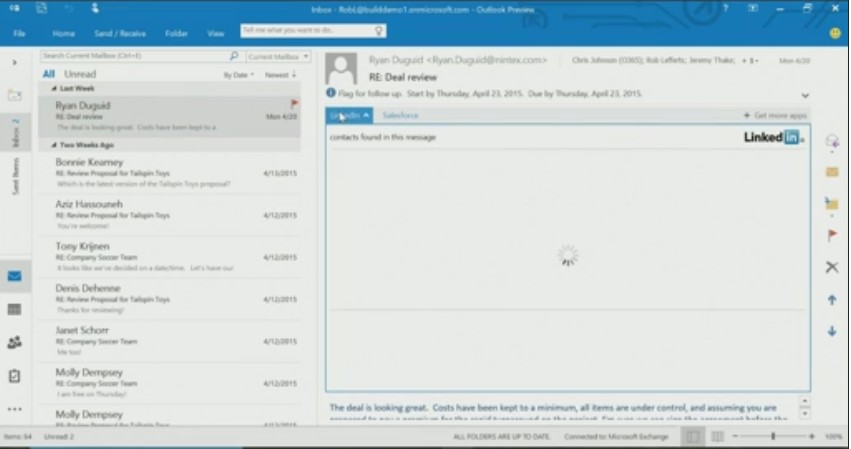This screenshot has width=851, height=449.
Task: Expand the +1 more recipients
Action: (751, 61)
